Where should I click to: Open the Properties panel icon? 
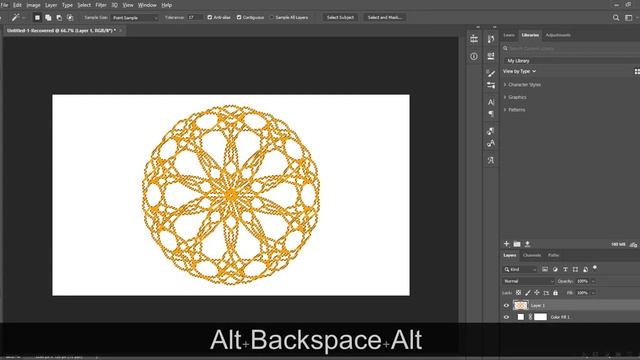(474, 39)
